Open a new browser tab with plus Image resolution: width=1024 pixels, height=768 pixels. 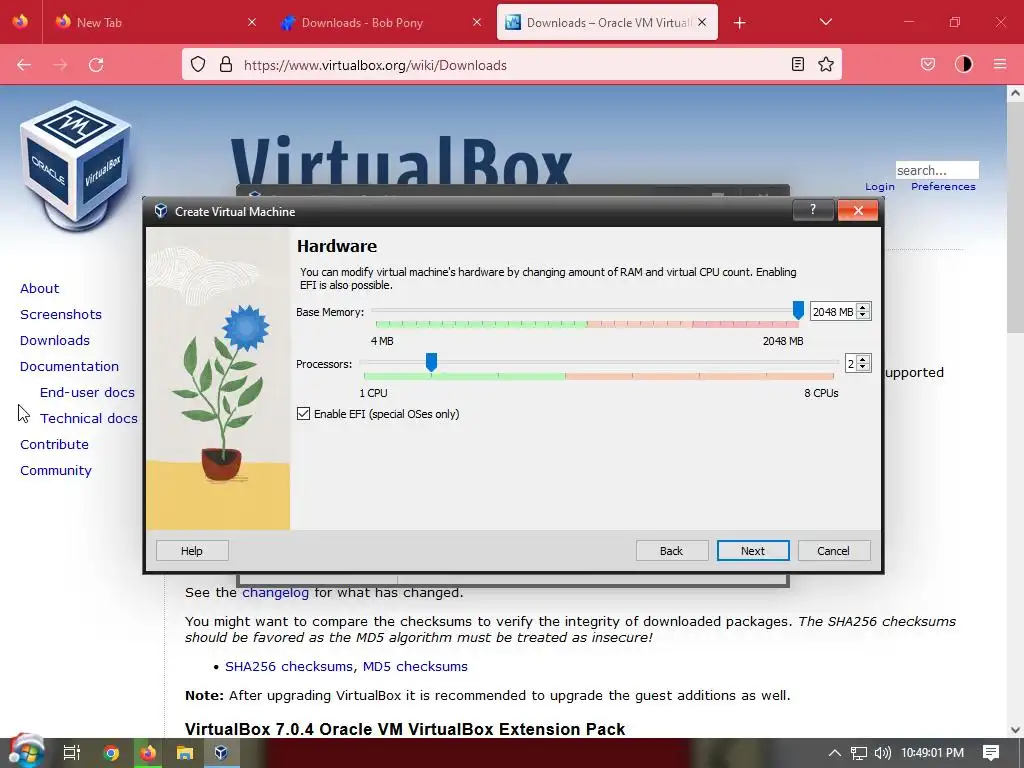coord(739,23)
